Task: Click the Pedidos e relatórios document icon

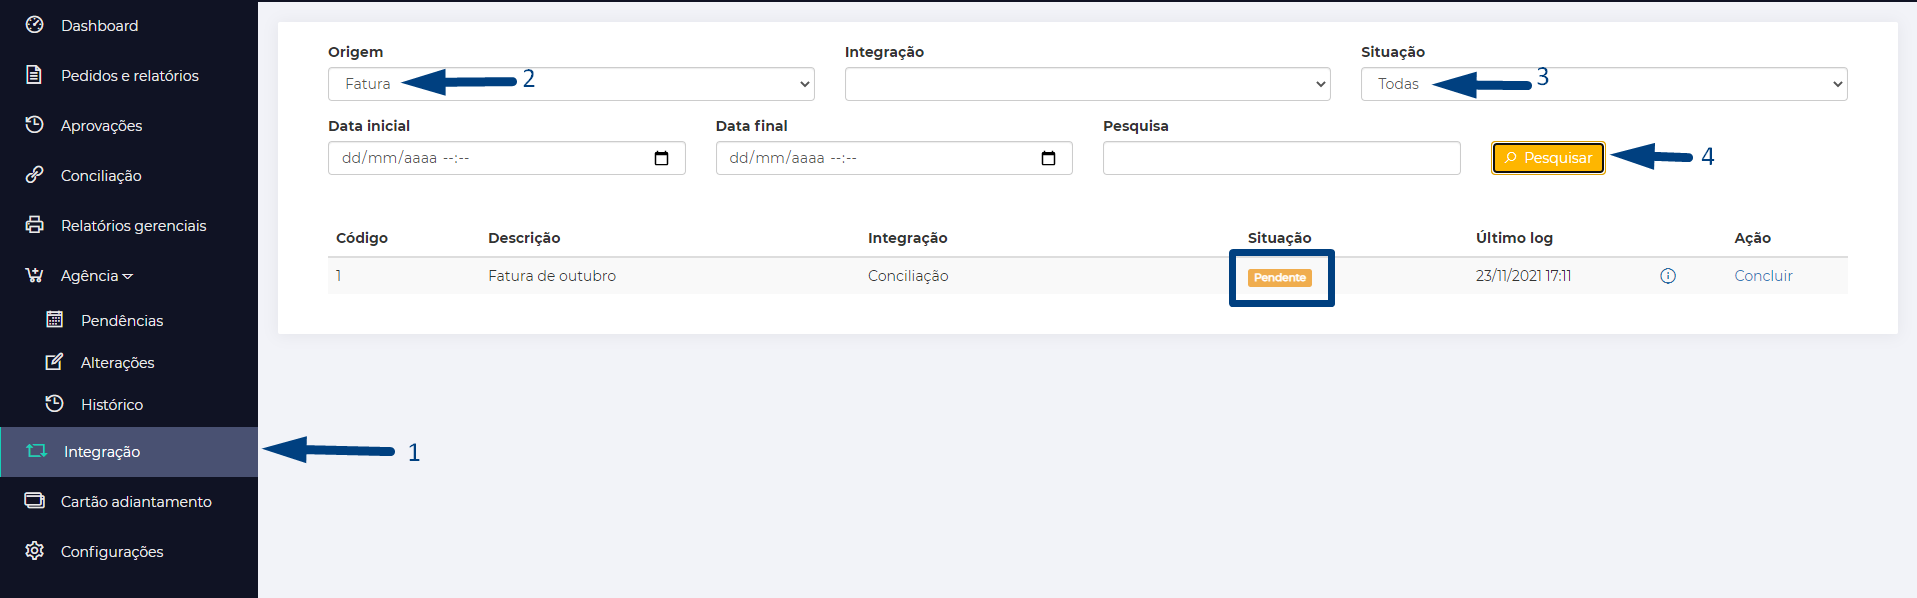Action: (x=34, y=75)
